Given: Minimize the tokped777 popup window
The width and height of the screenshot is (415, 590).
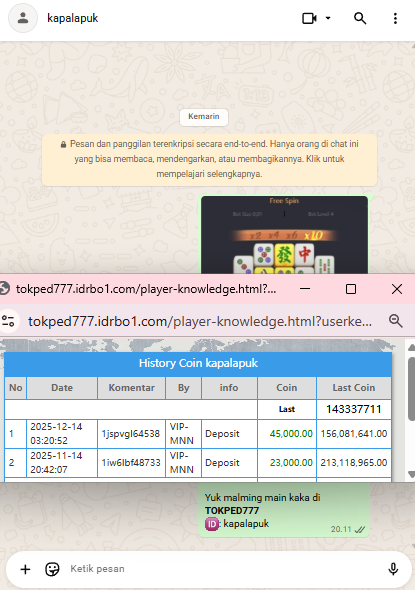Looking at the screenshot, I should 305,289.
